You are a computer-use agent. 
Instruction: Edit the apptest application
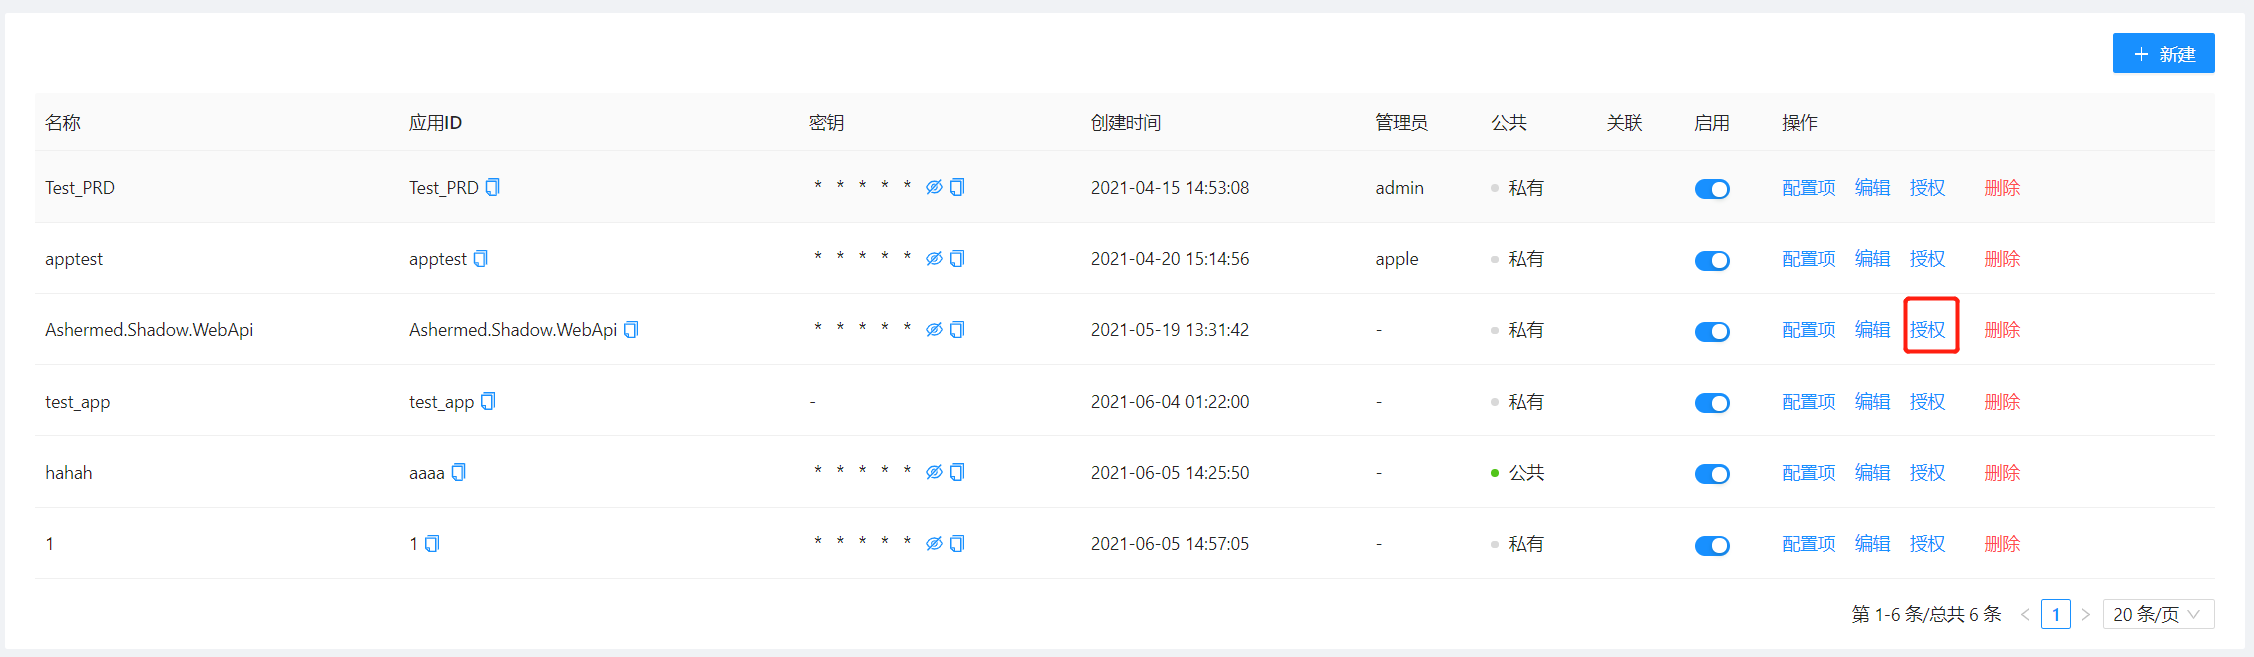click(1872, 258)
